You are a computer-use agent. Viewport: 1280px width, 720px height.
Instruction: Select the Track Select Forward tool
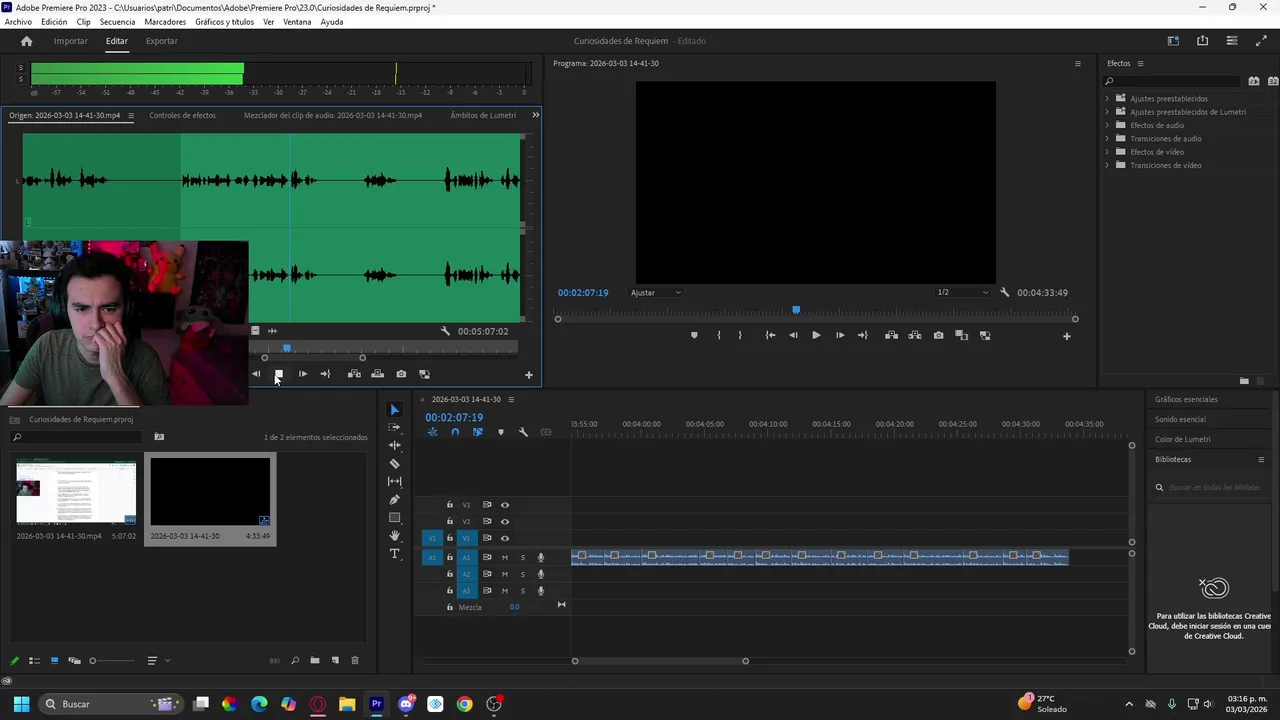pyautogui.click(x=394, y=427)
